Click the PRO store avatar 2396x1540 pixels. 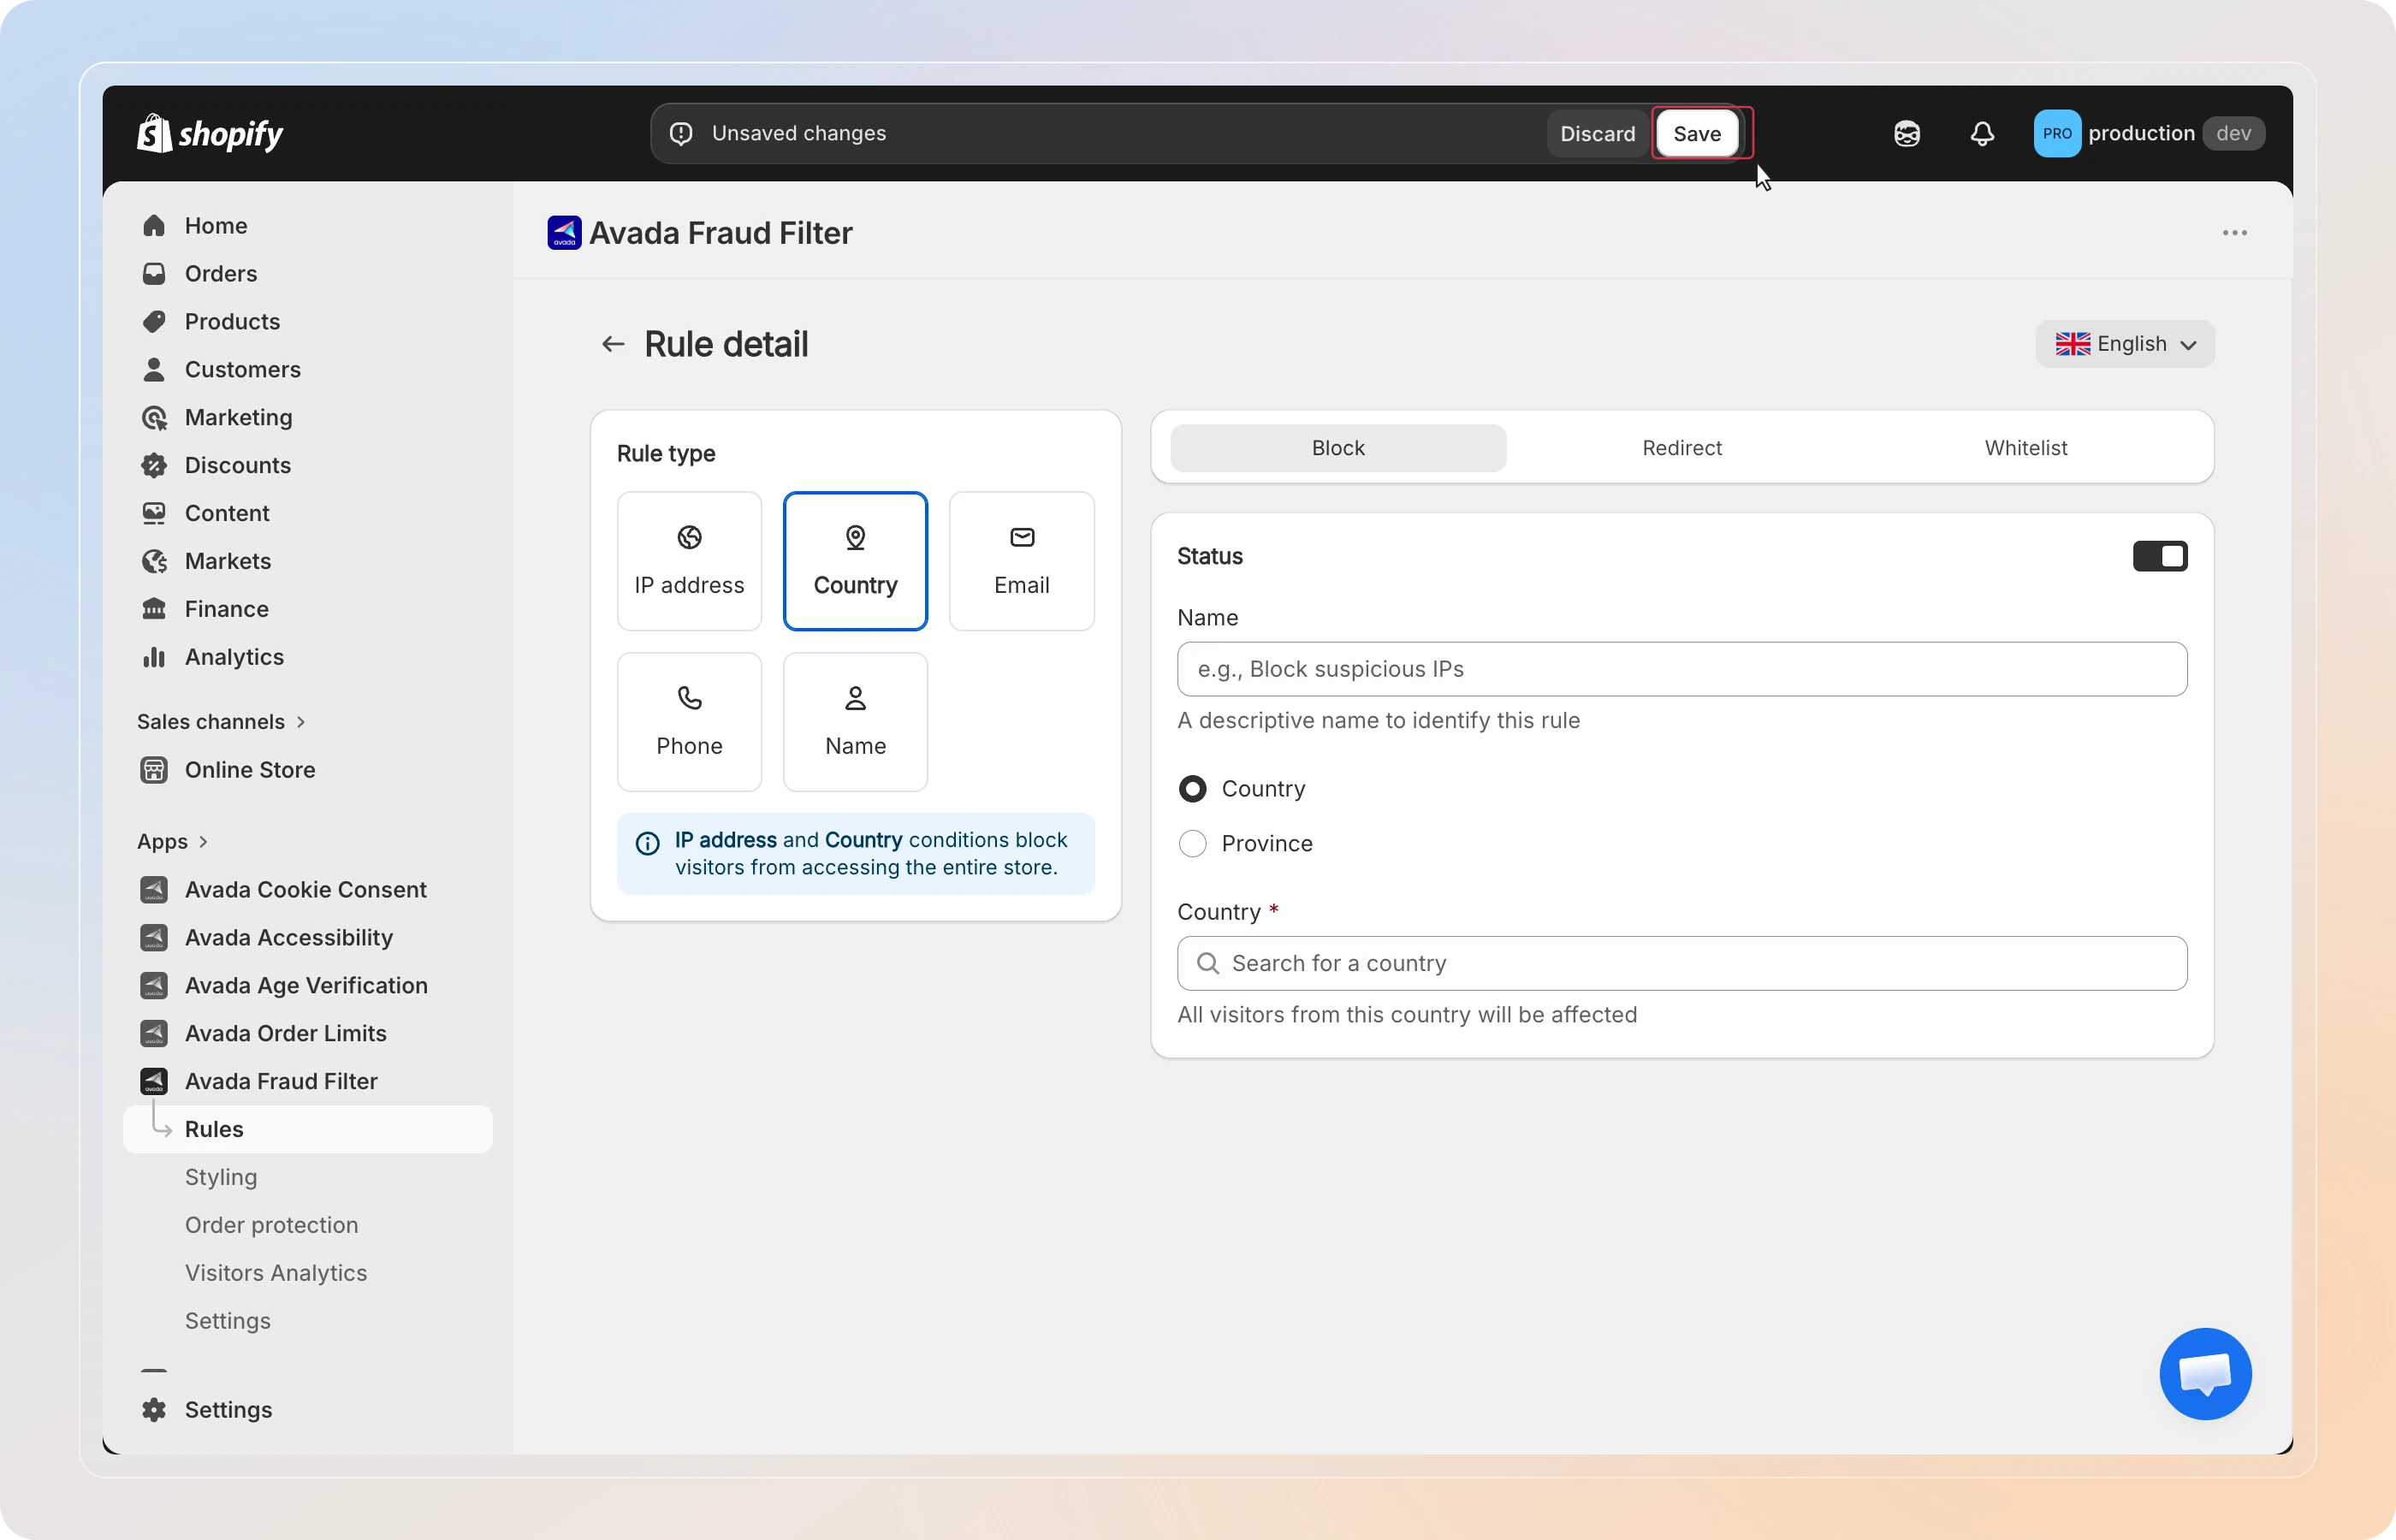2056,133
